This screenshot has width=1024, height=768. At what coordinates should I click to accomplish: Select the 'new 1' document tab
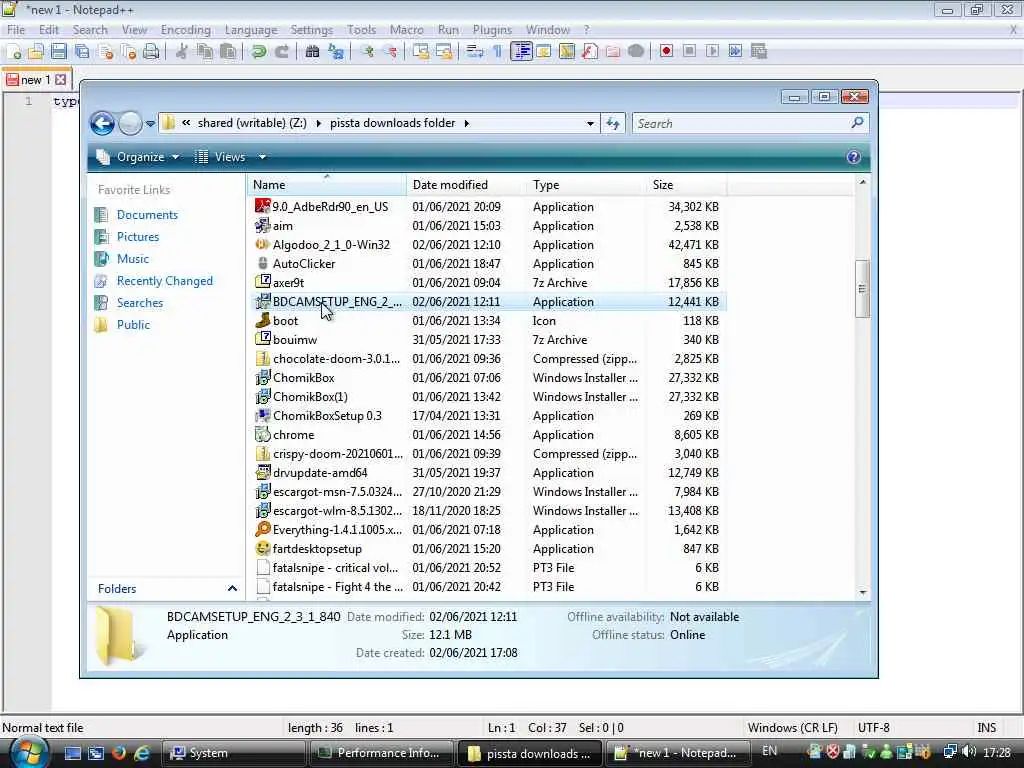point(36,80)
